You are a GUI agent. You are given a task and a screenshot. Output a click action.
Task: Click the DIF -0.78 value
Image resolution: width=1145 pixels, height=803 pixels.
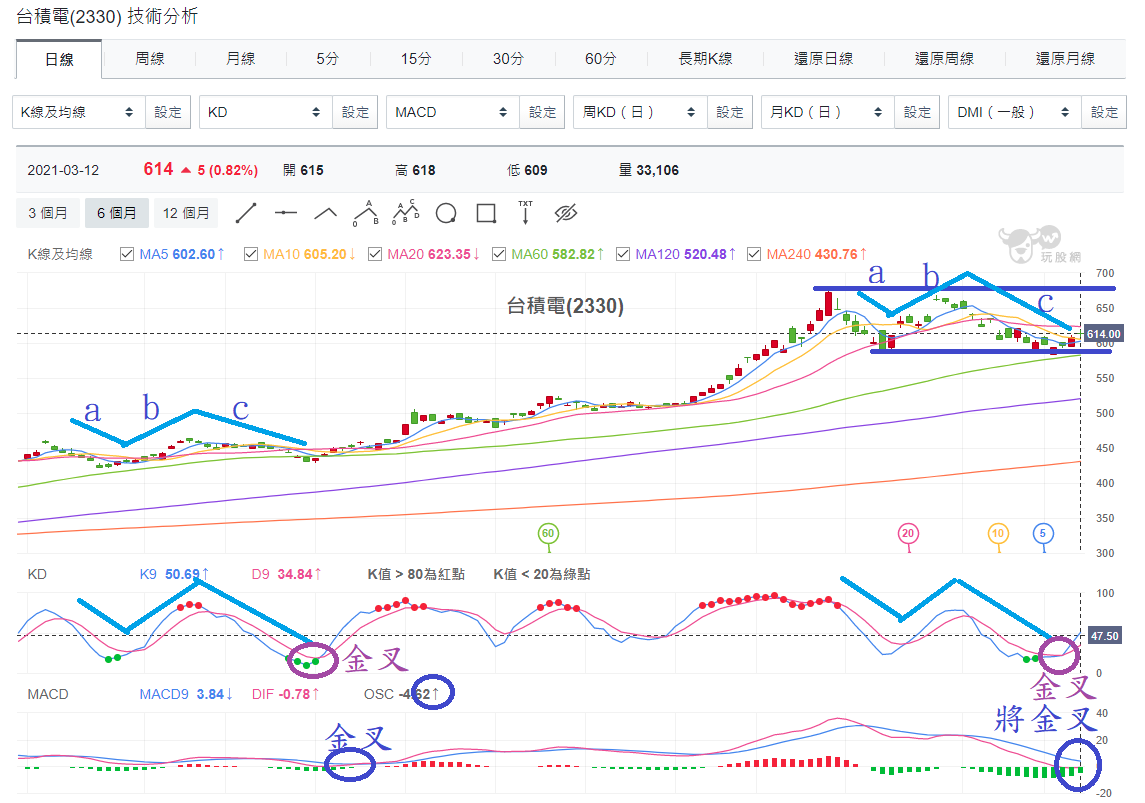[x=285, y=694]
